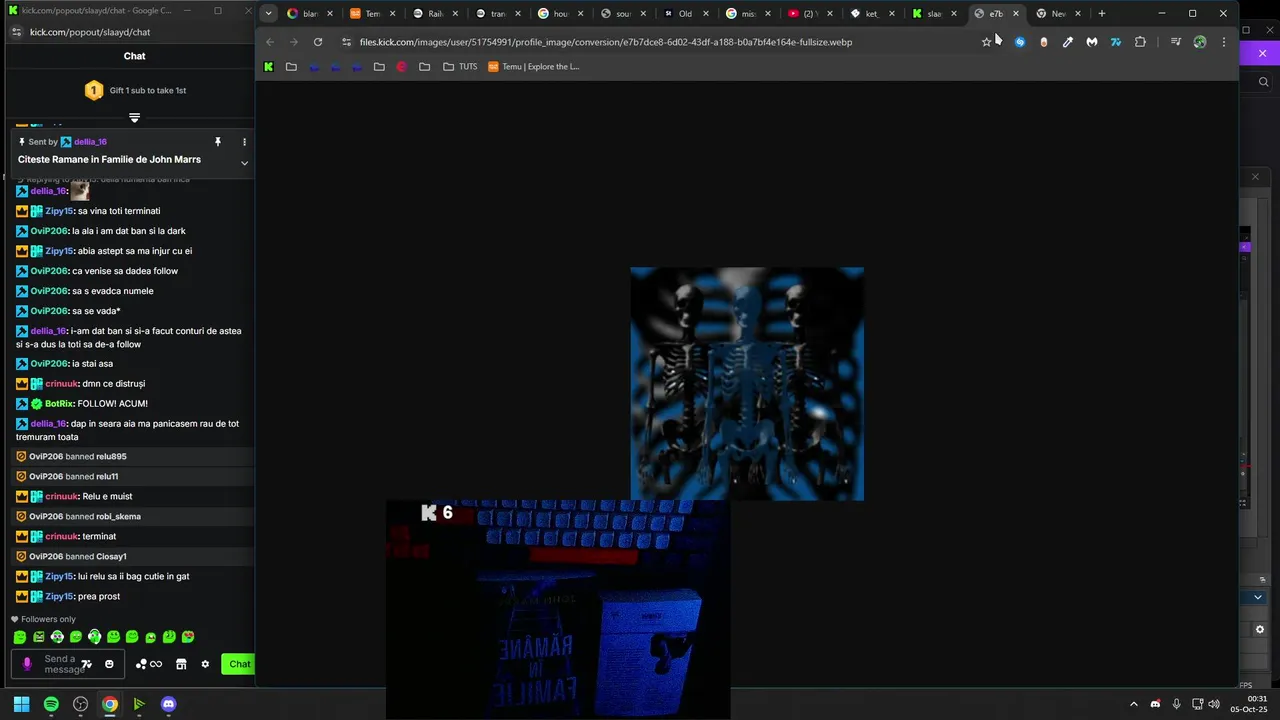Screen dimensions: 1280x720
Task: Click the infinity icon beside chat input
Action: (x=156, y=664)
